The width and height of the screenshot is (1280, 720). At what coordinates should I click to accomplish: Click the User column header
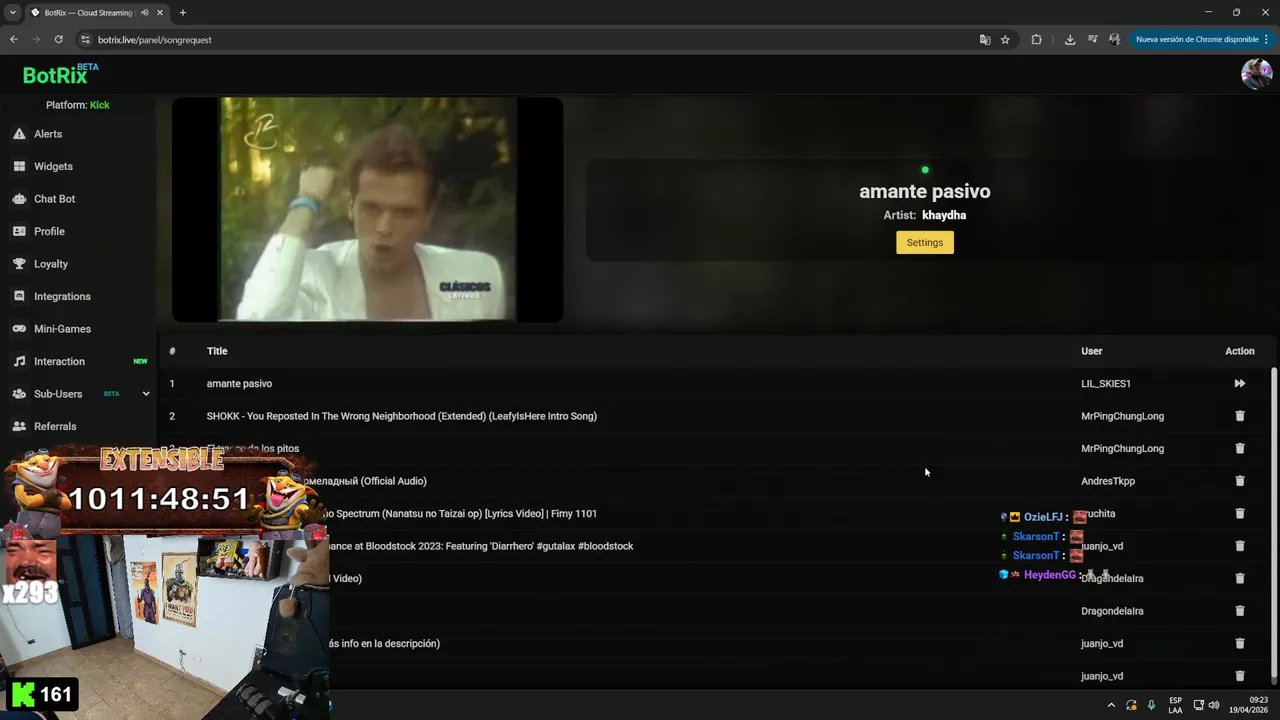1091,351
